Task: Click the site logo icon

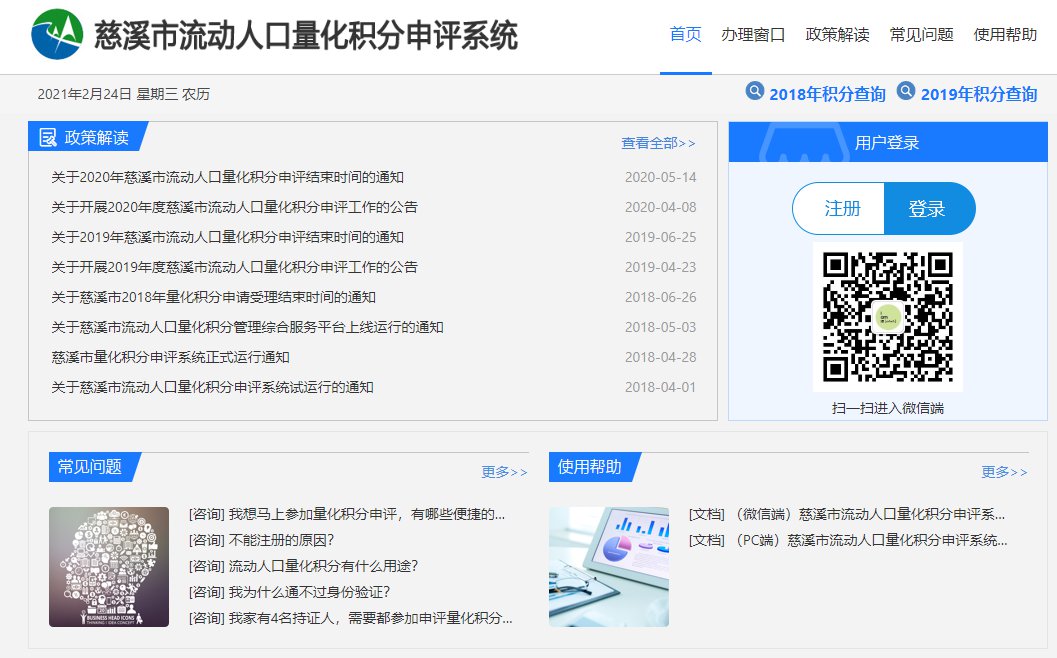Action: [58, 35]
